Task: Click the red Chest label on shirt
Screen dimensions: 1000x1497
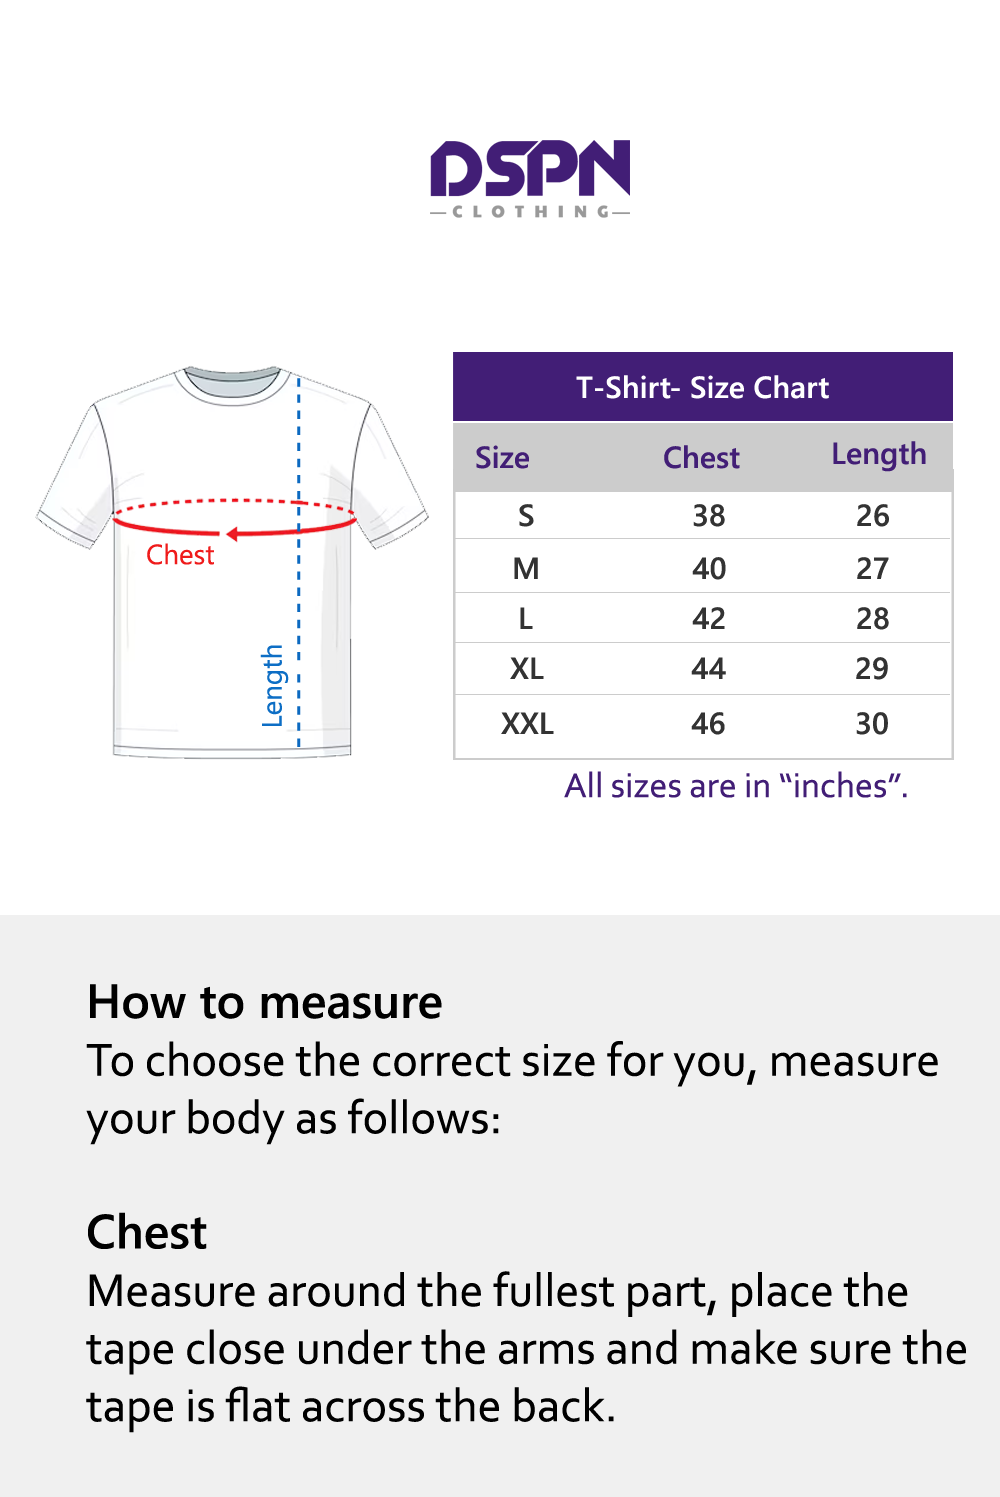Action: coord(180,555)
